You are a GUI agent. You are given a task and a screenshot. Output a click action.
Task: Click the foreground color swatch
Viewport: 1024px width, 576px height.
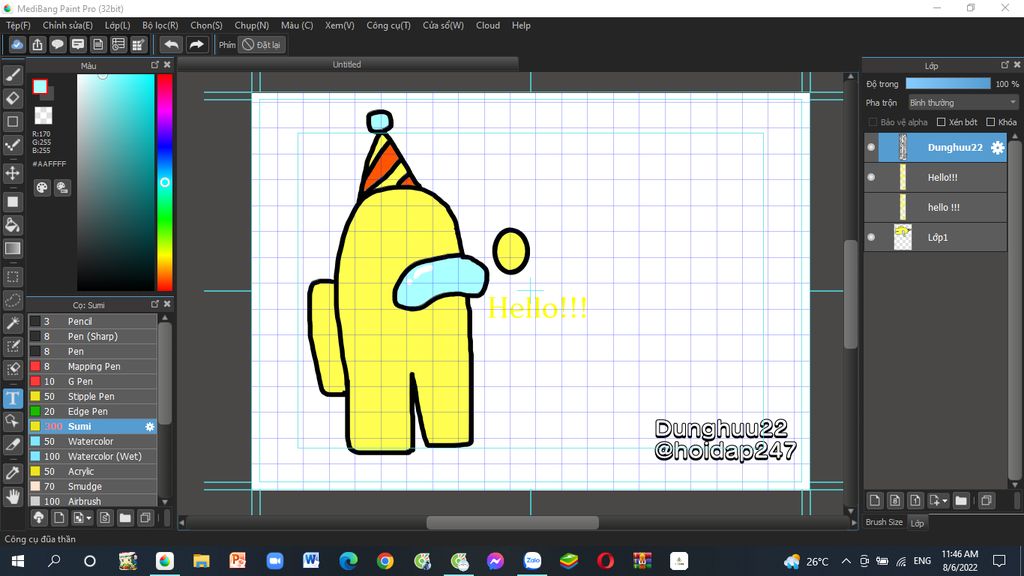tap(40, 86)
